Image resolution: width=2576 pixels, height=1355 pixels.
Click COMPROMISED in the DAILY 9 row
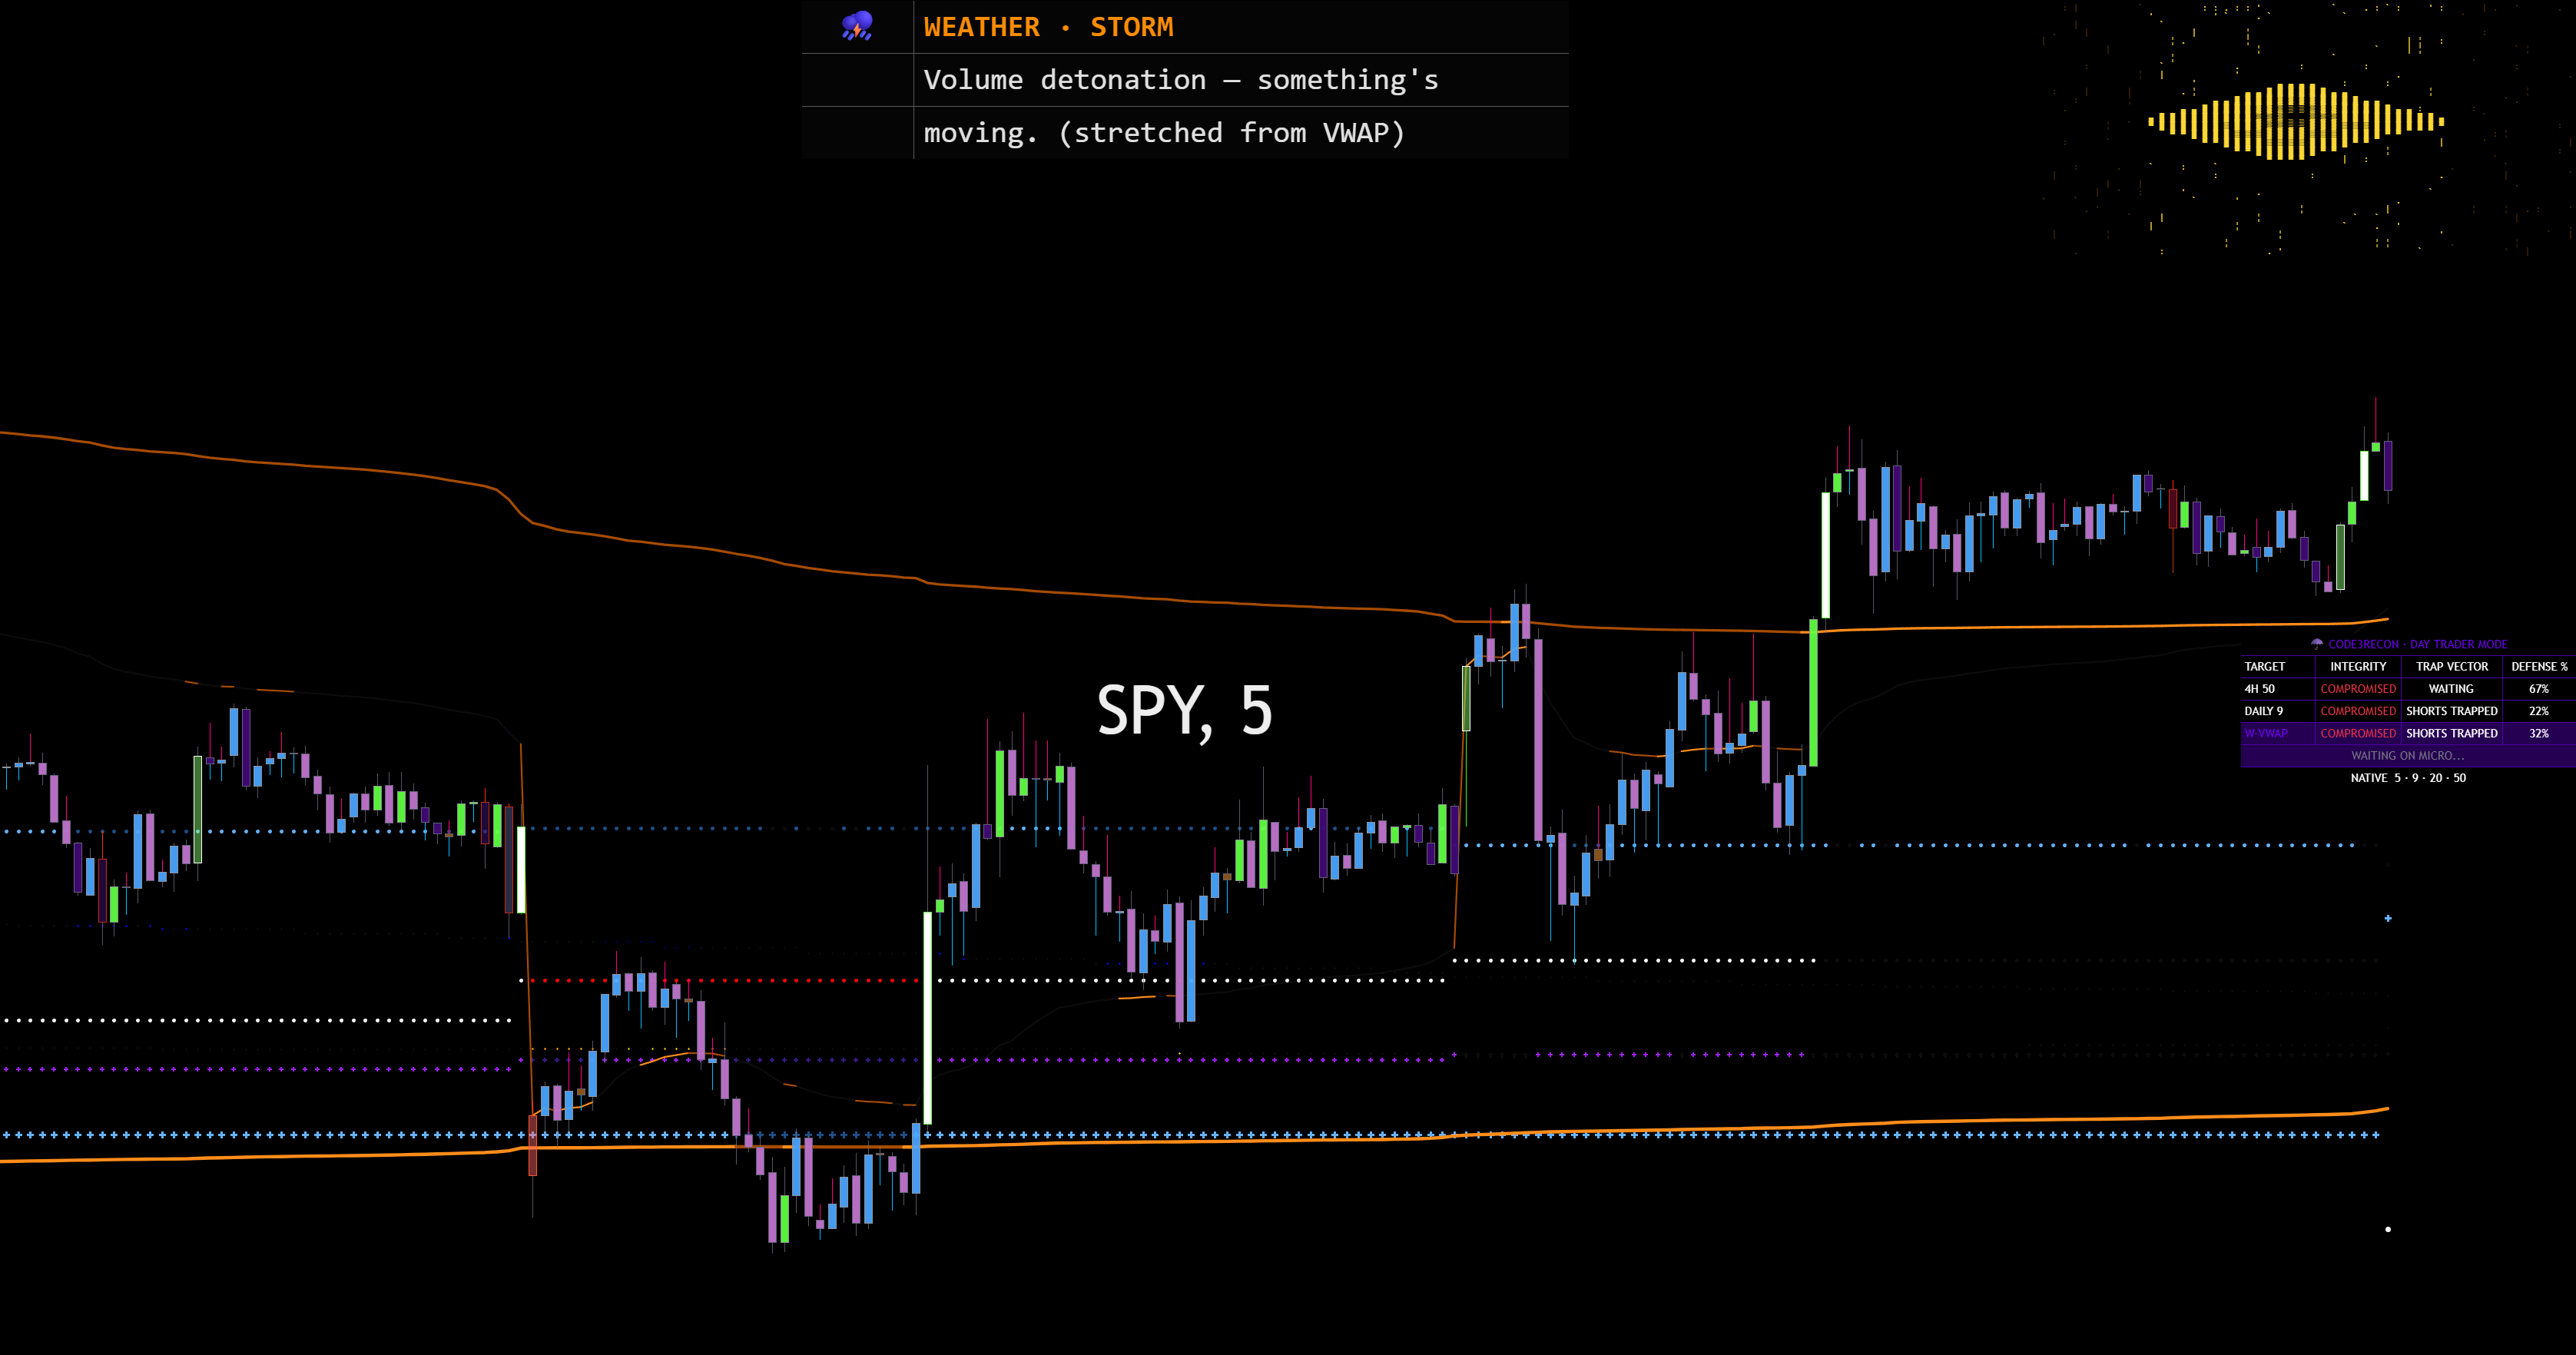tap(2358, 711)
